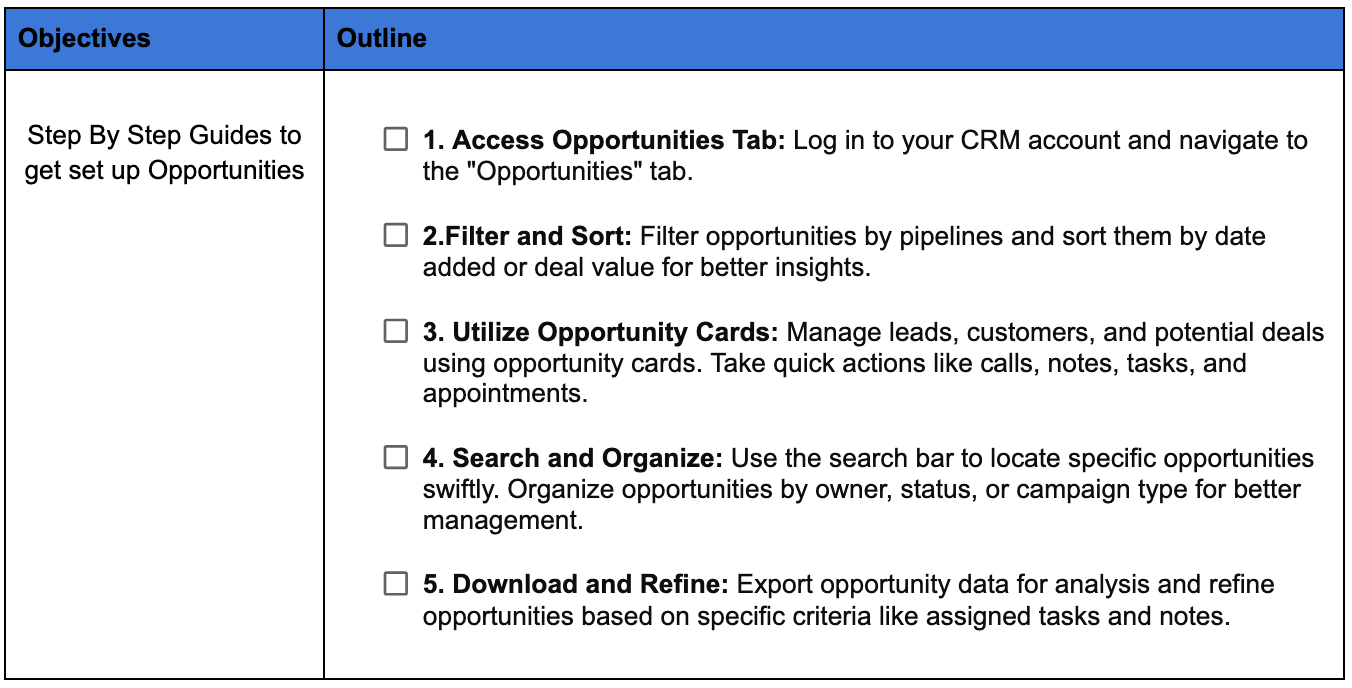Screen dimensions: 1352x688
Task: Check the Download and Refine checkbox
Action: 396,583
